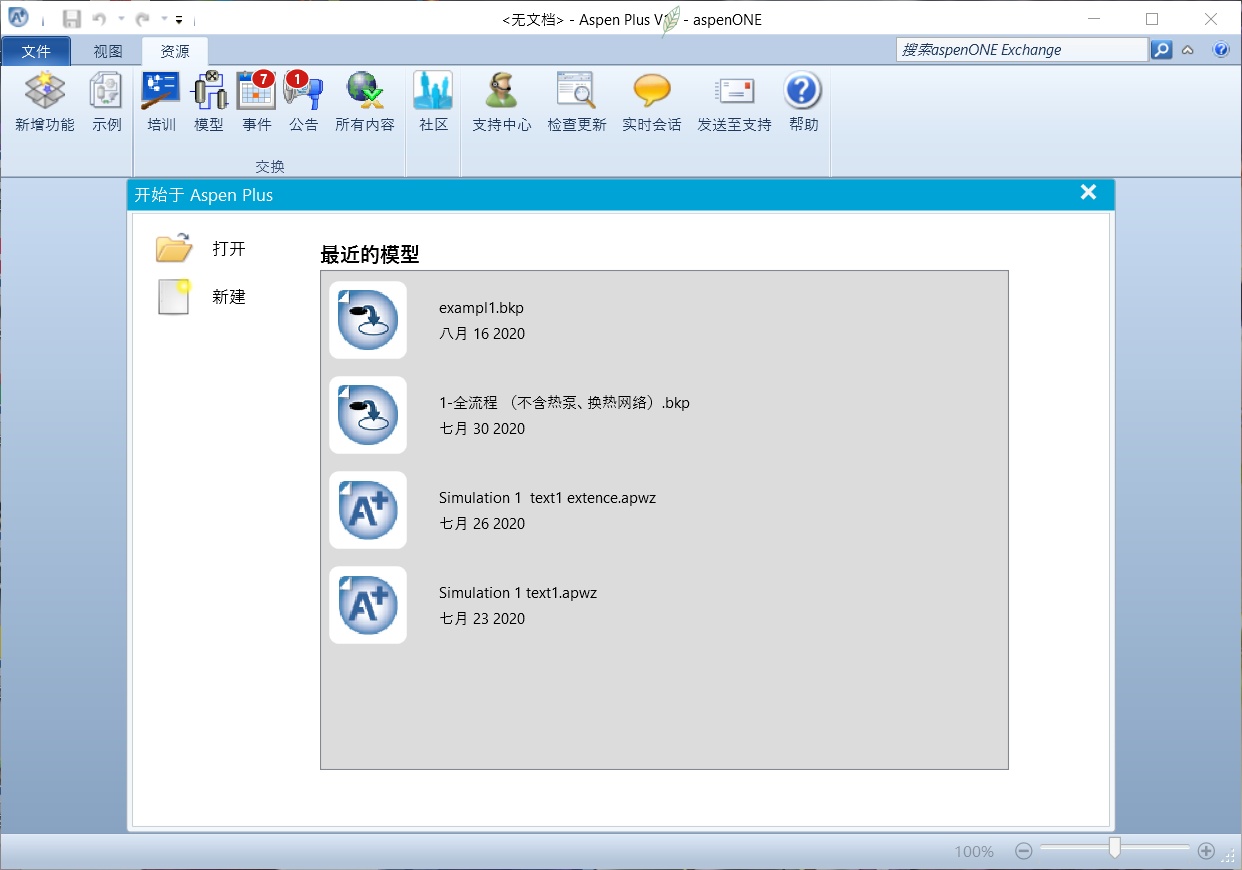
Task: Open the 支持中心 support center icon
Action: click(x=501, y=91)
